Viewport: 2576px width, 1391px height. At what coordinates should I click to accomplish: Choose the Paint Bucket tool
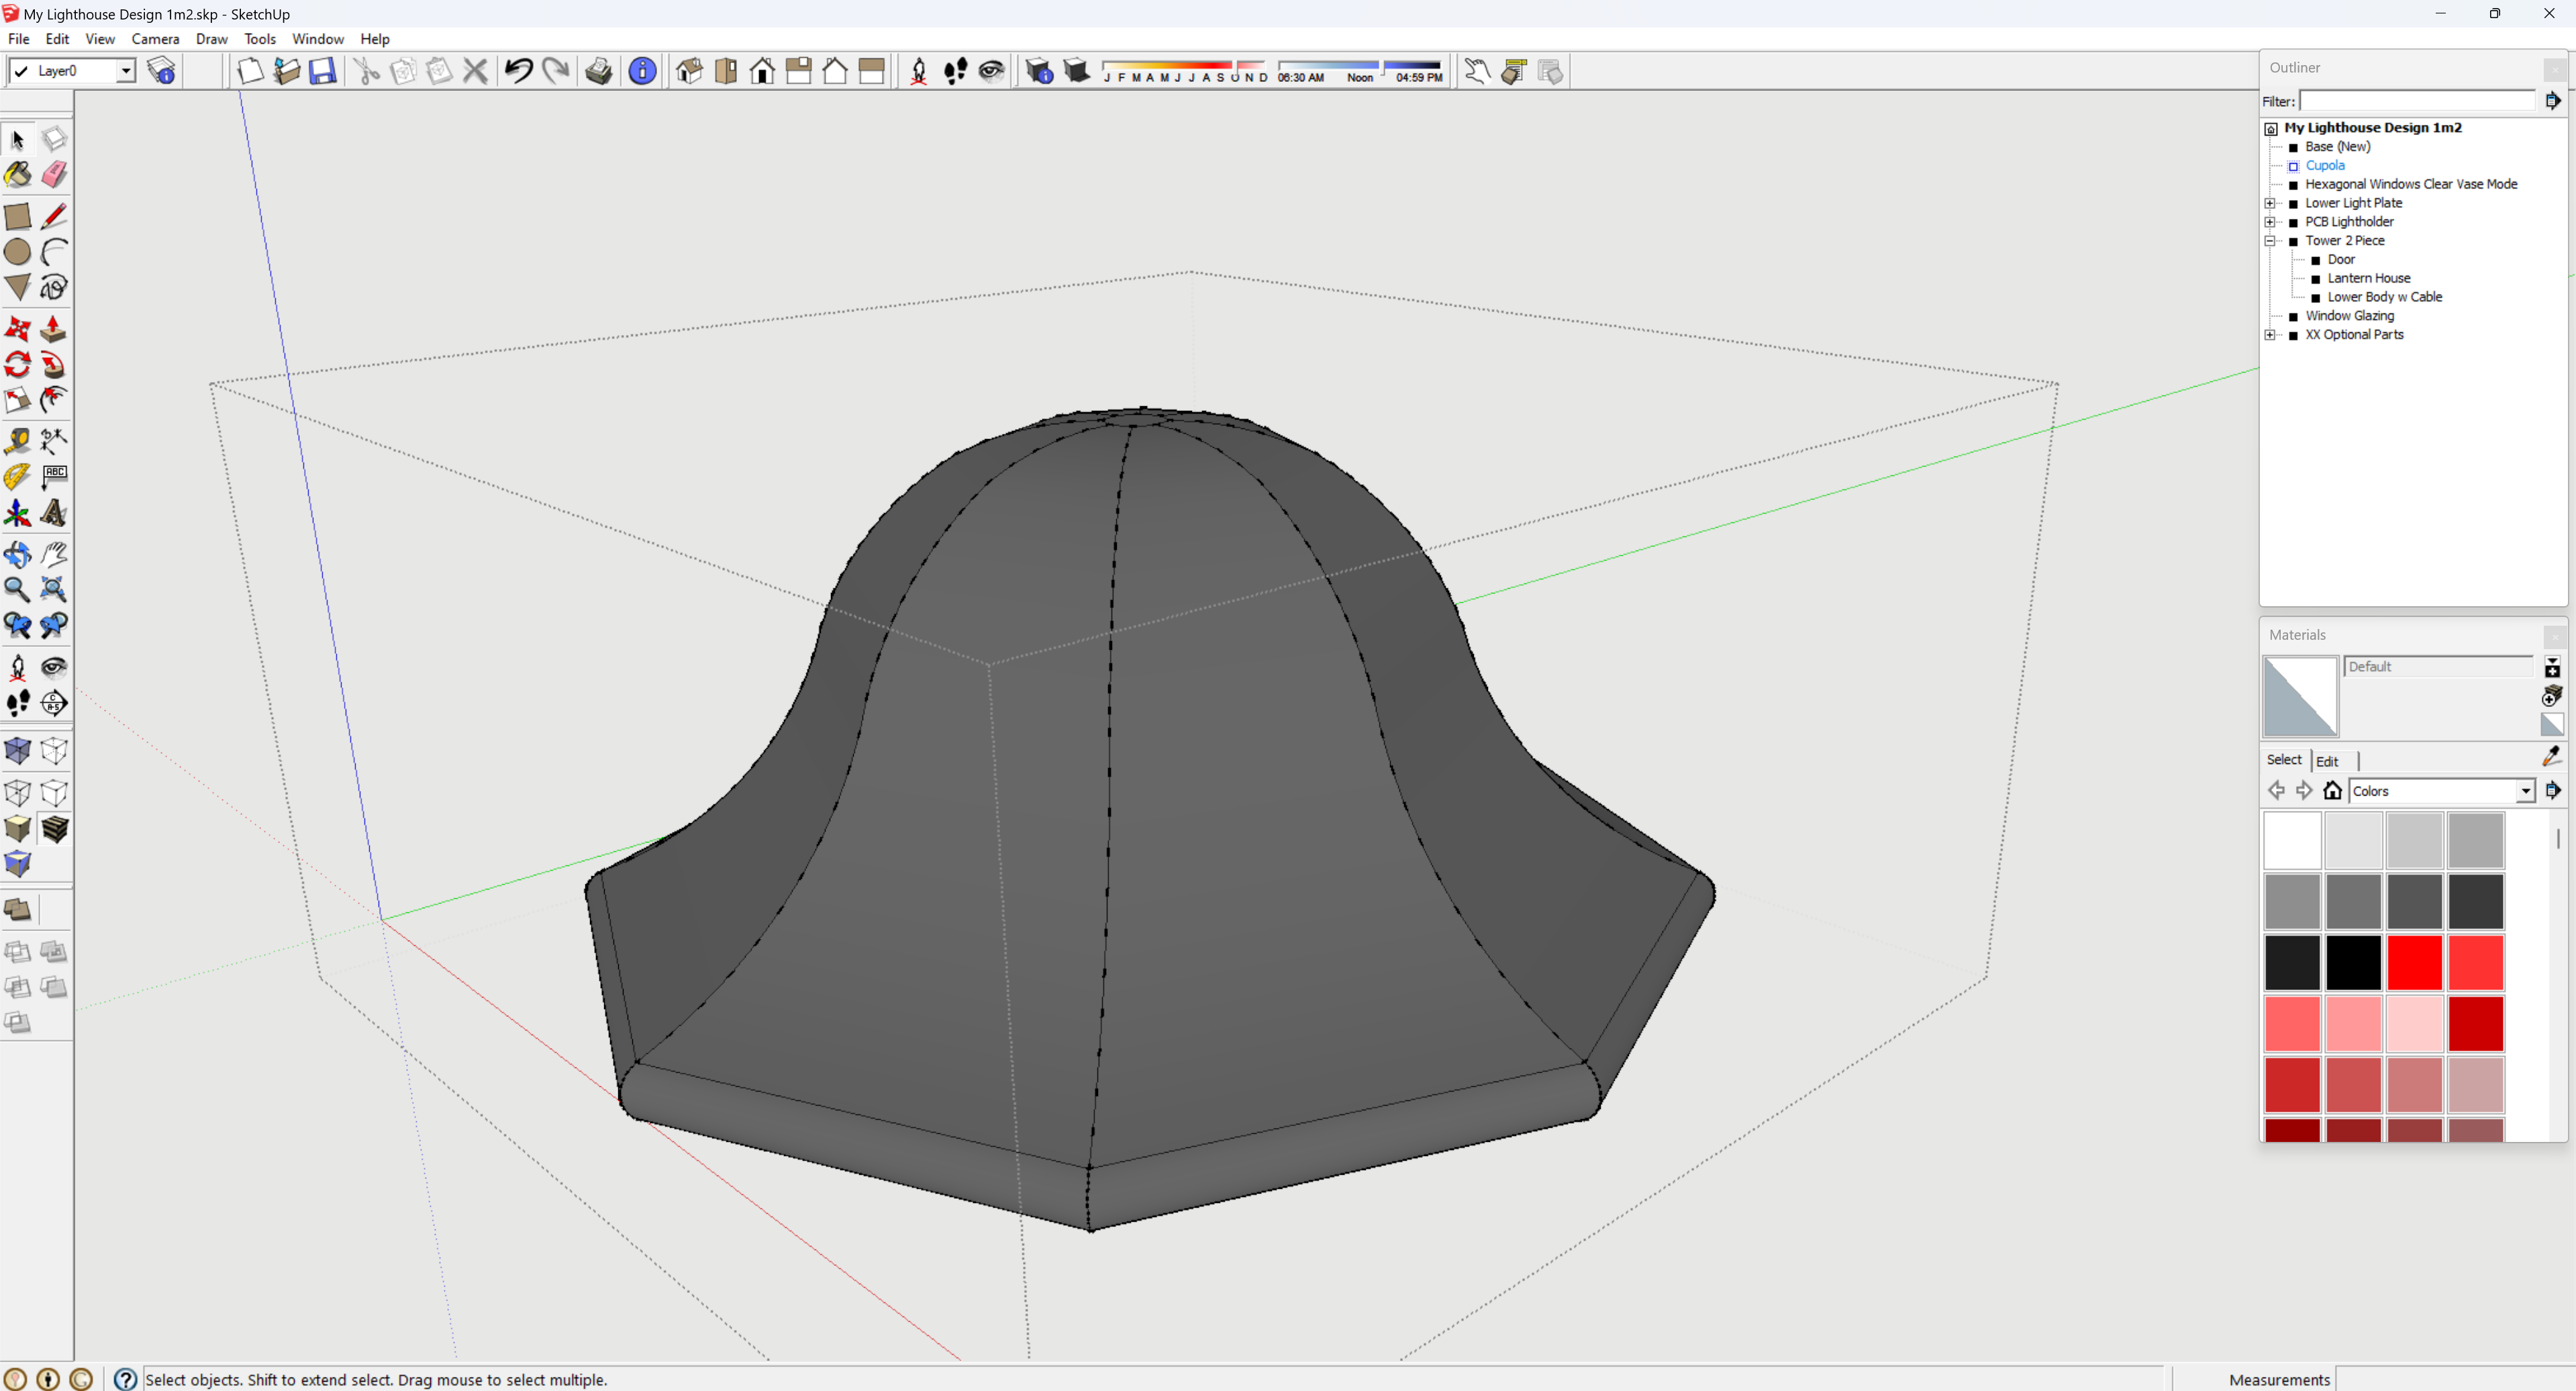[17, 175]
